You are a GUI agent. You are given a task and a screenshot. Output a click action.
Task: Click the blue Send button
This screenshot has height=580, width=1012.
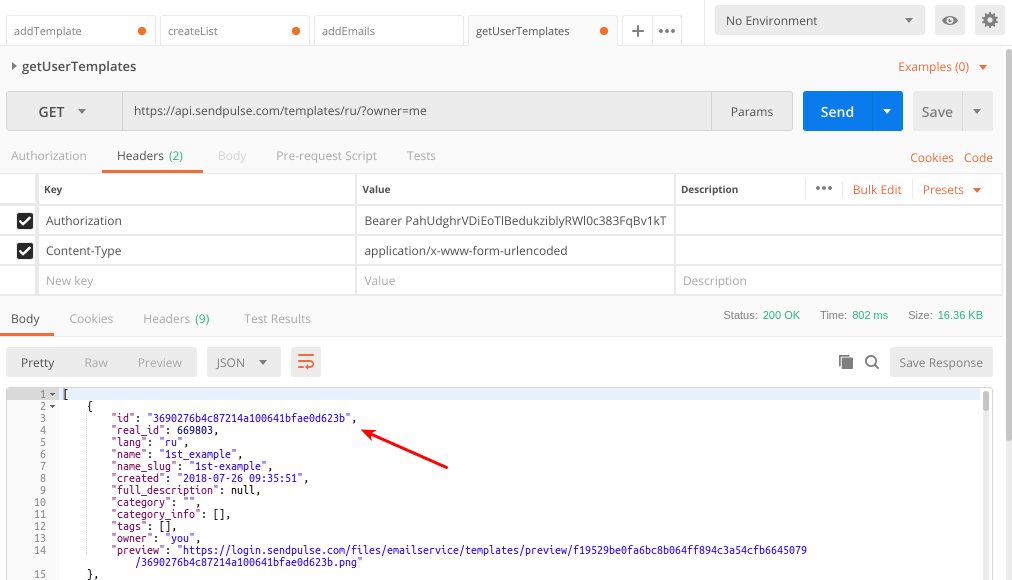[x=837, y=112]
